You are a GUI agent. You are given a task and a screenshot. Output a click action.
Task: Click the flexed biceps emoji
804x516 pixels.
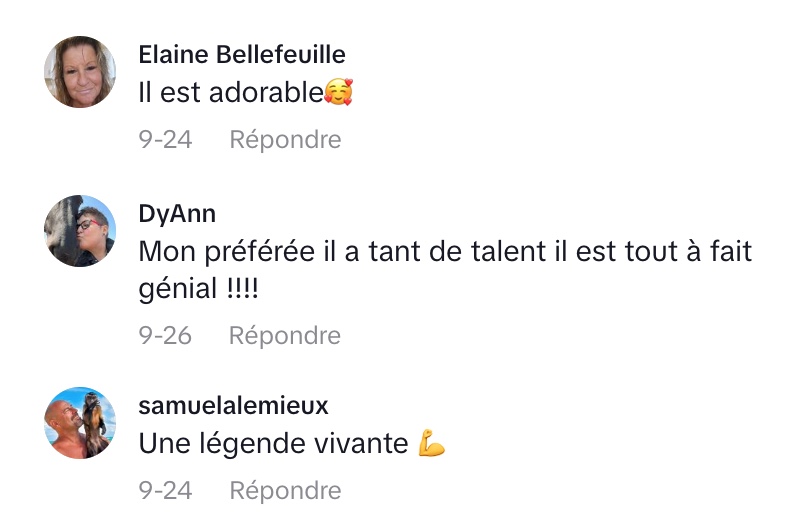coord(432,444)
